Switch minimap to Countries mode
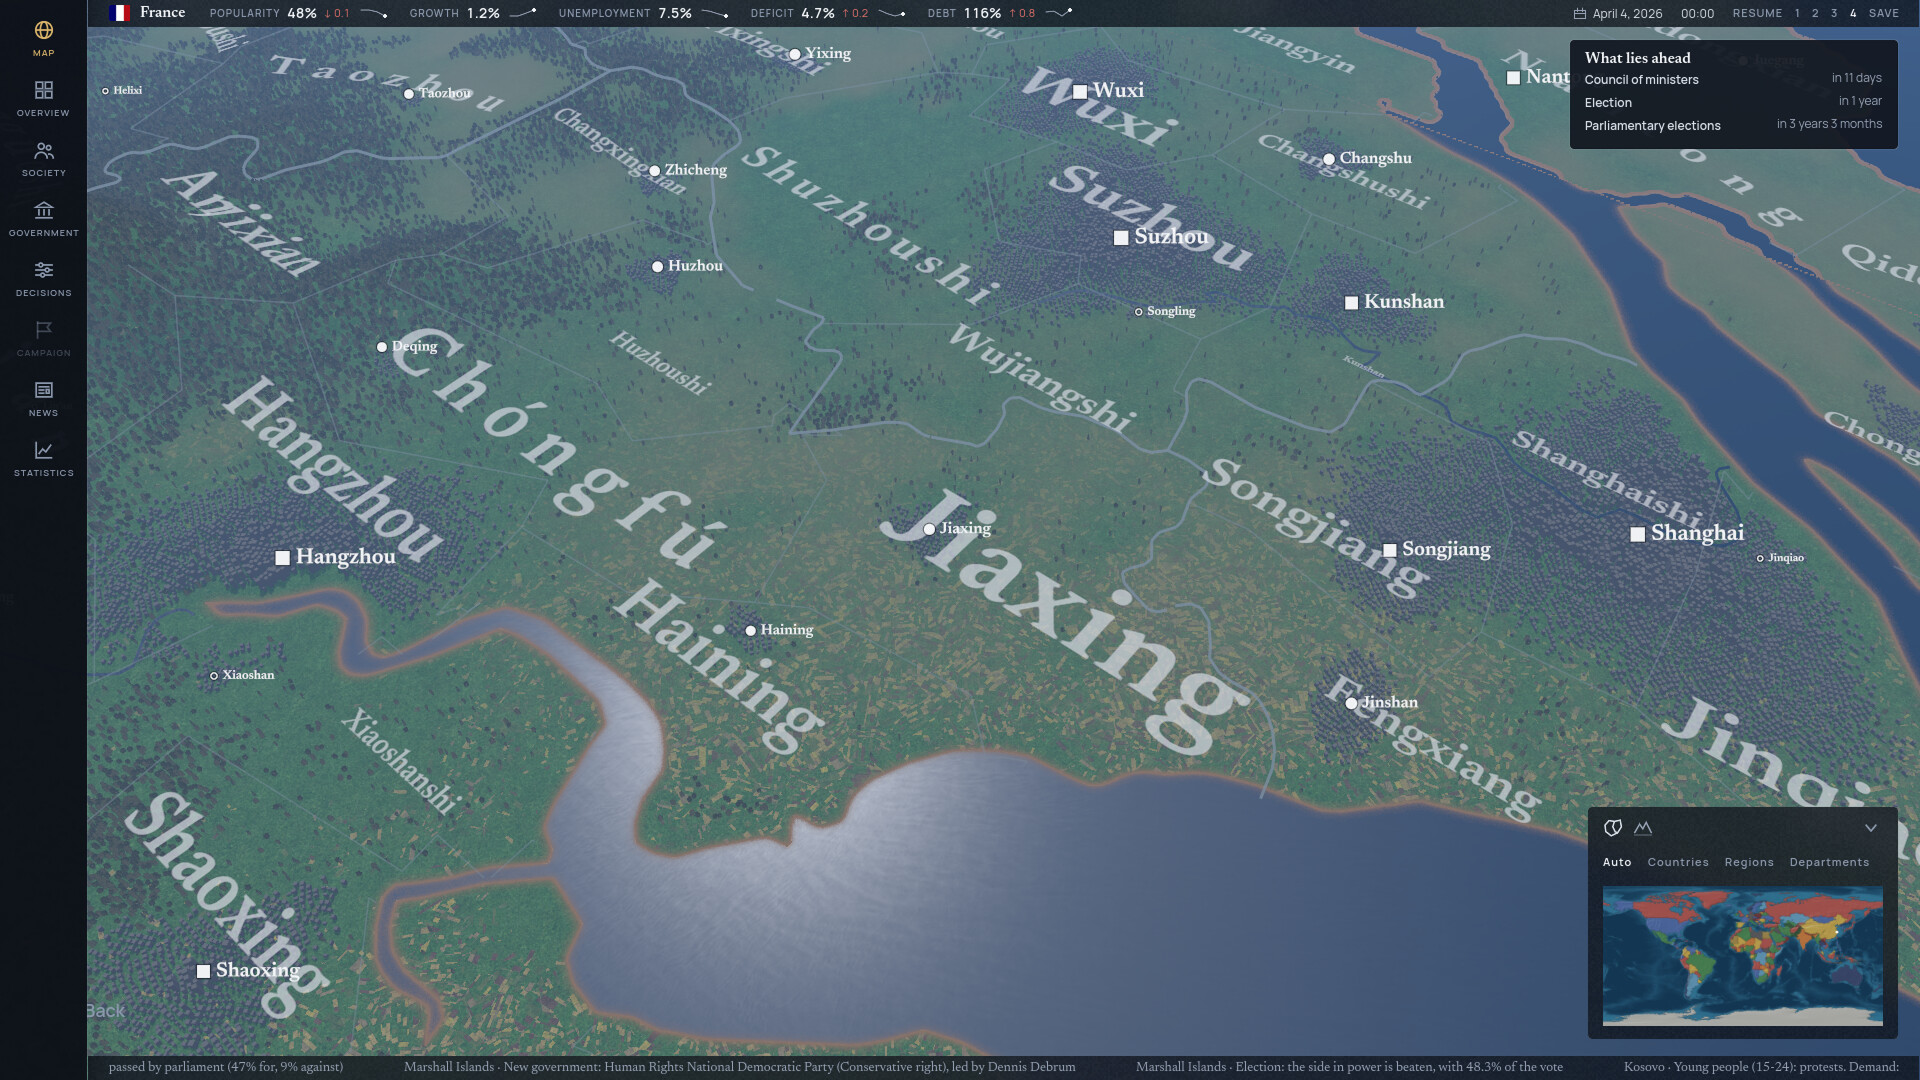The image size is (1920, 1080). click(x=1678, y=862)
